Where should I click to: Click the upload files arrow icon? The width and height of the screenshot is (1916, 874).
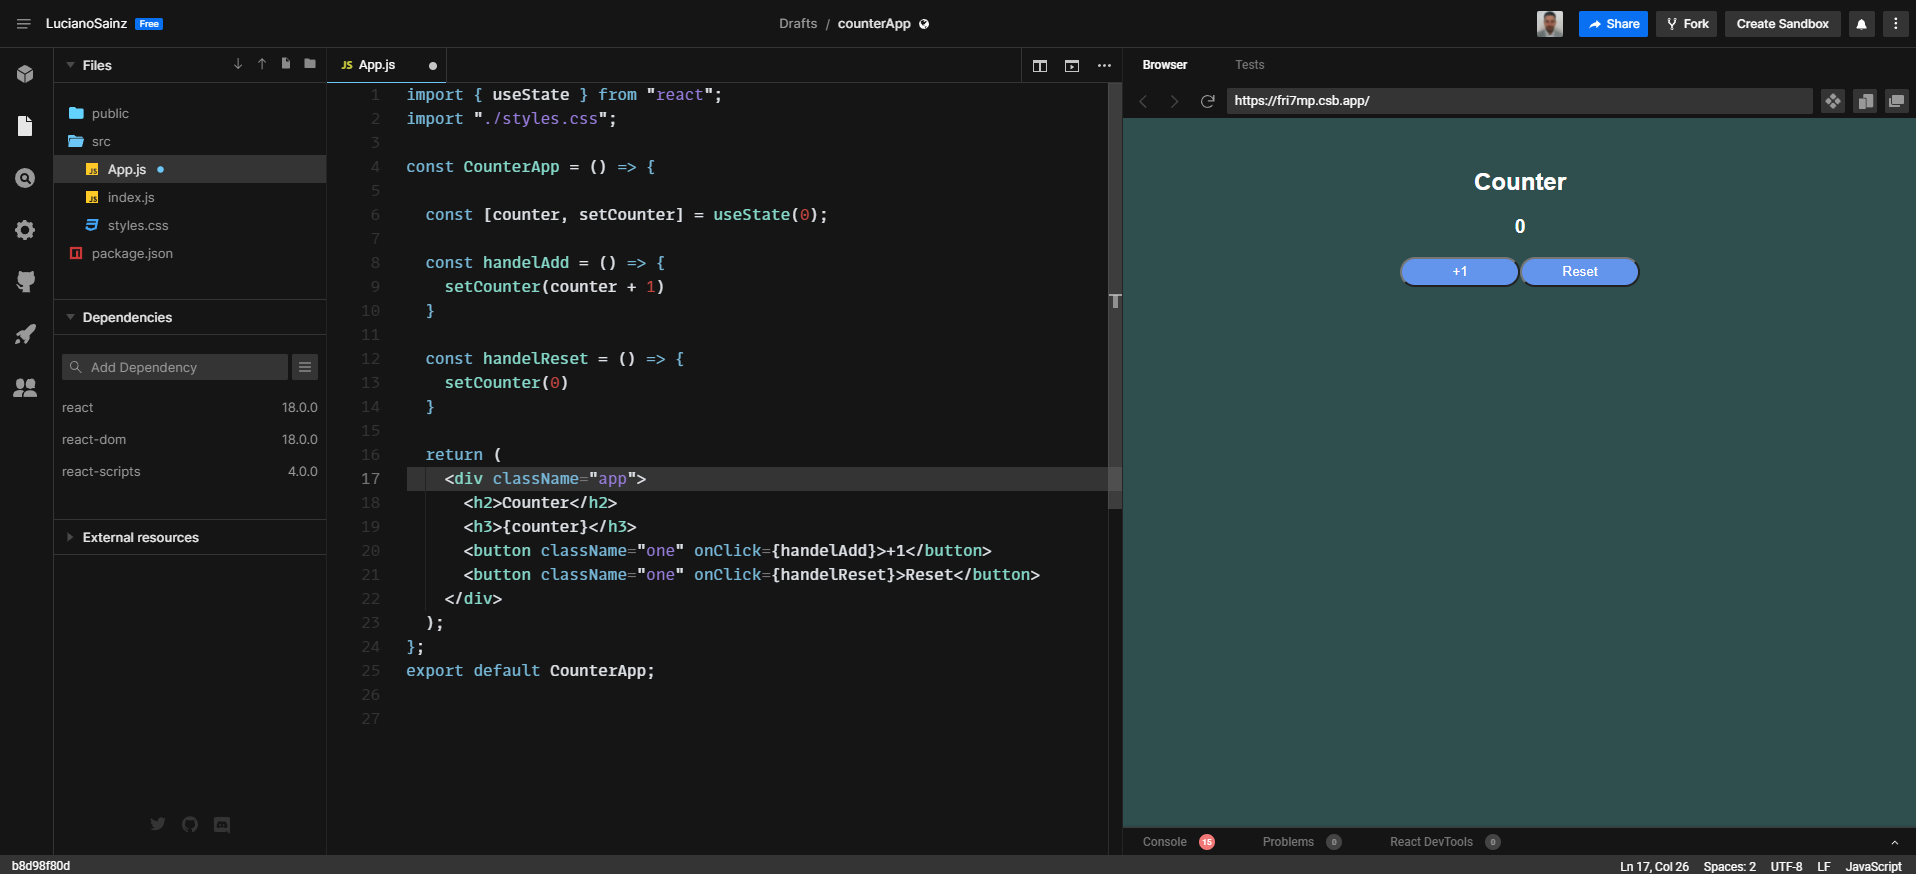(262, 64)
